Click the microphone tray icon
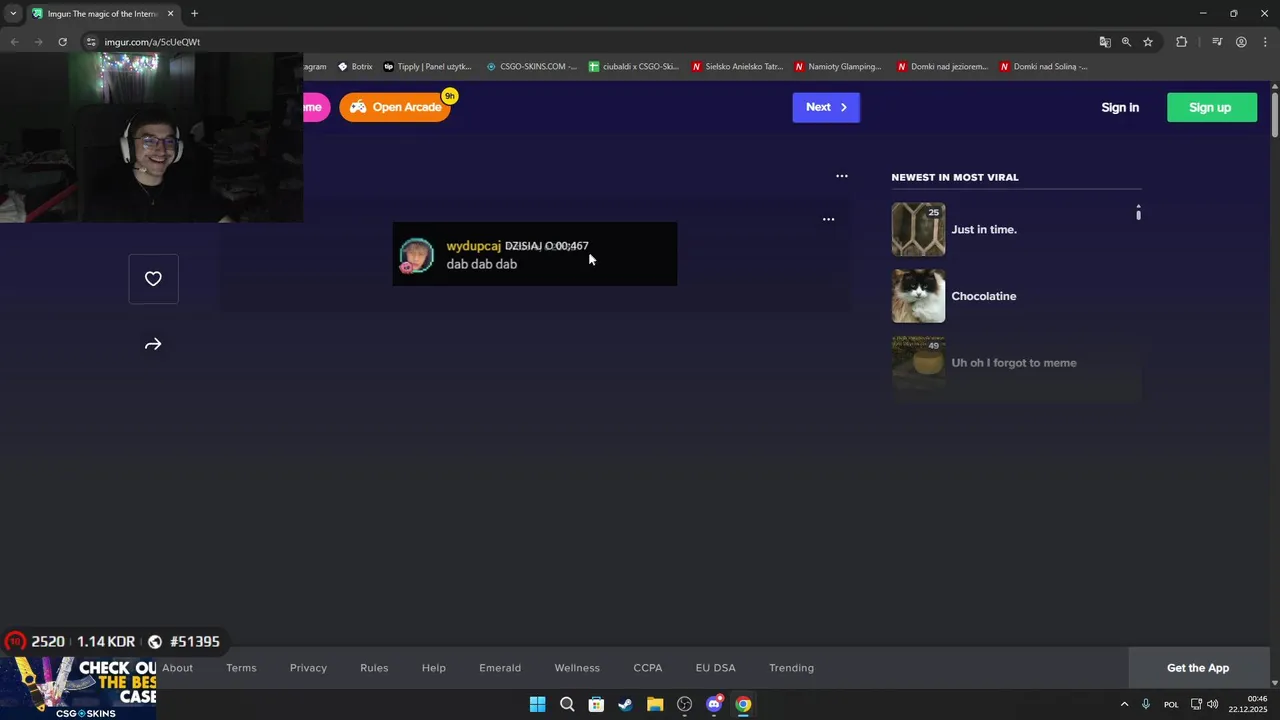Viewport: 1280px width, 720px height. (1146, 704)
